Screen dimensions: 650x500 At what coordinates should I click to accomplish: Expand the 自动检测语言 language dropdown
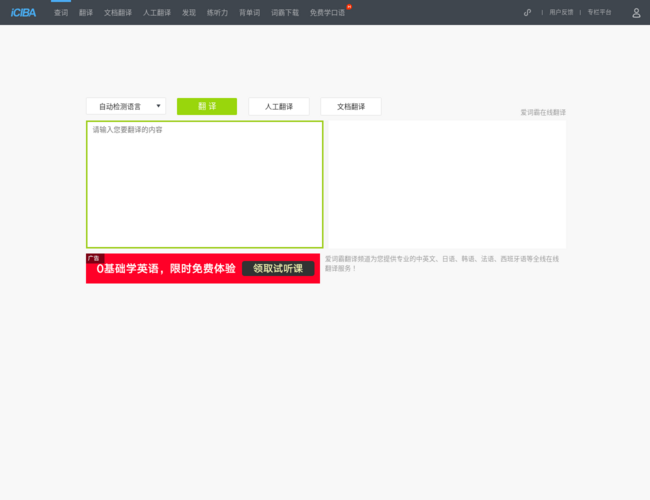126,107
